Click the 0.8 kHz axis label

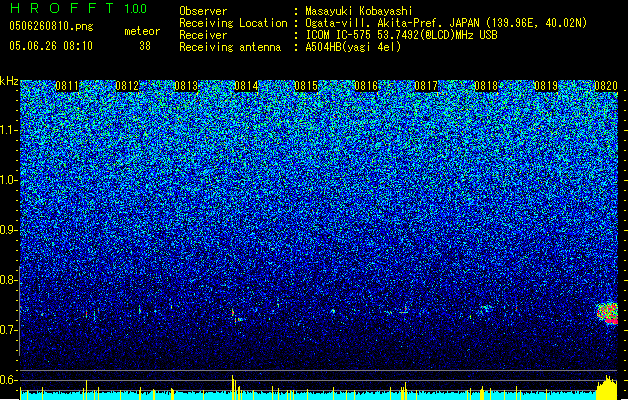pos(9,280)
